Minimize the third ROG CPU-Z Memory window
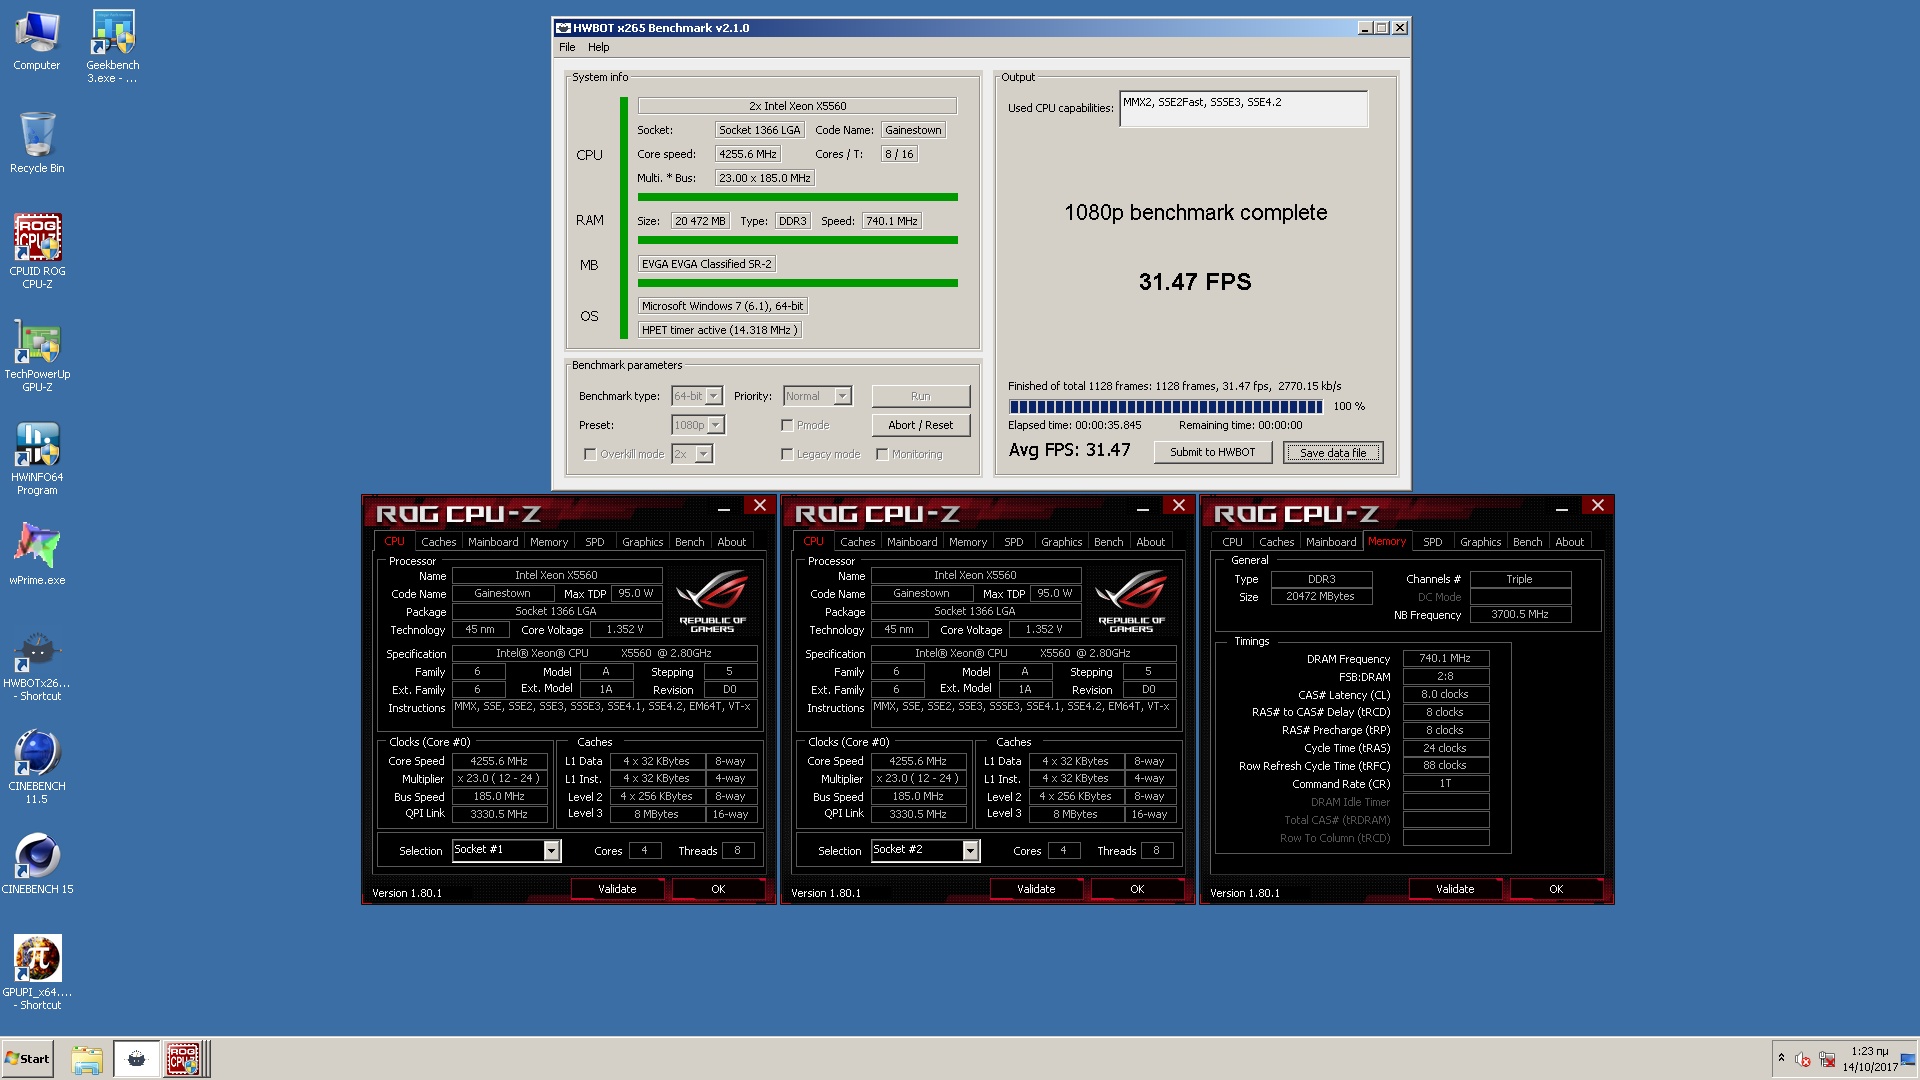 1561,509
